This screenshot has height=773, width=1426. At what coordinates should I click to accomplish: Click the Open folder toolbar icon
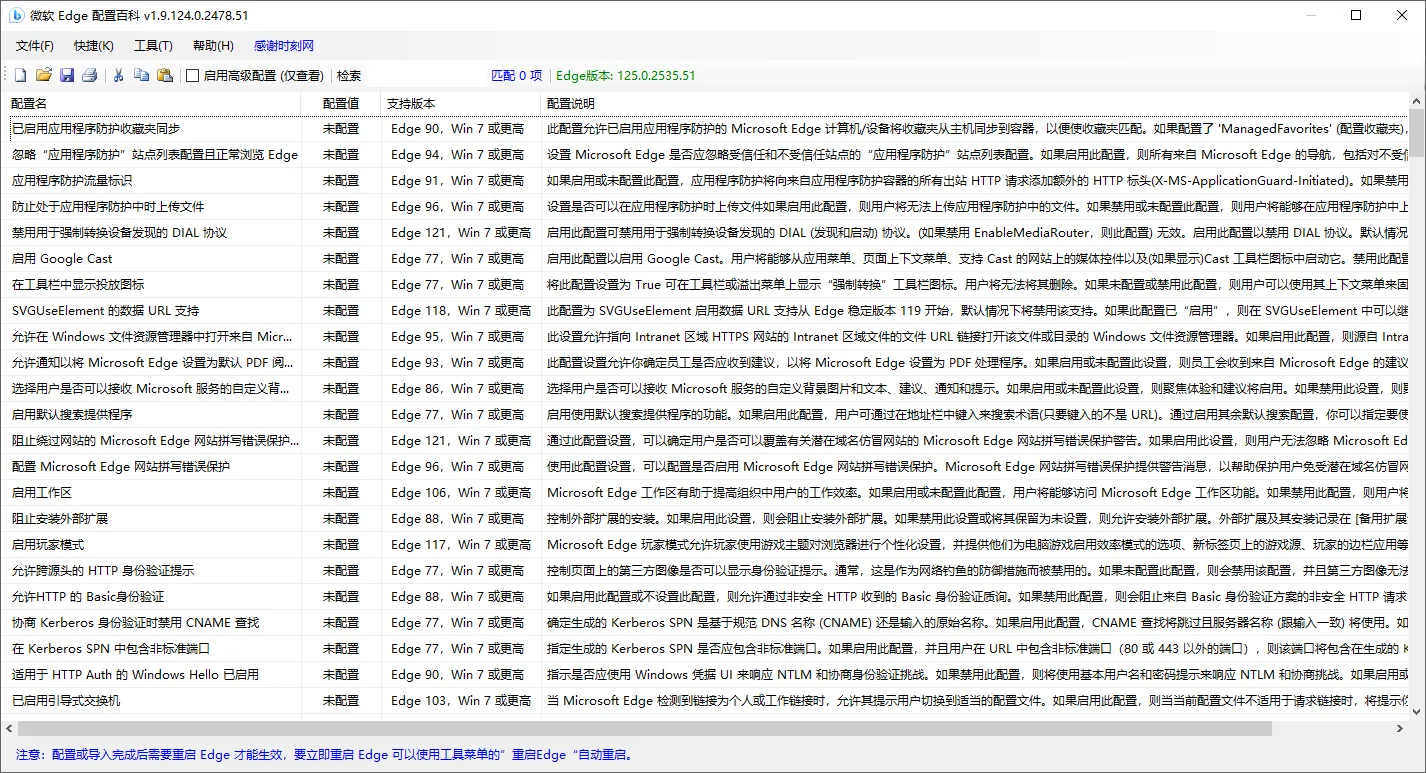pos(44,76)
